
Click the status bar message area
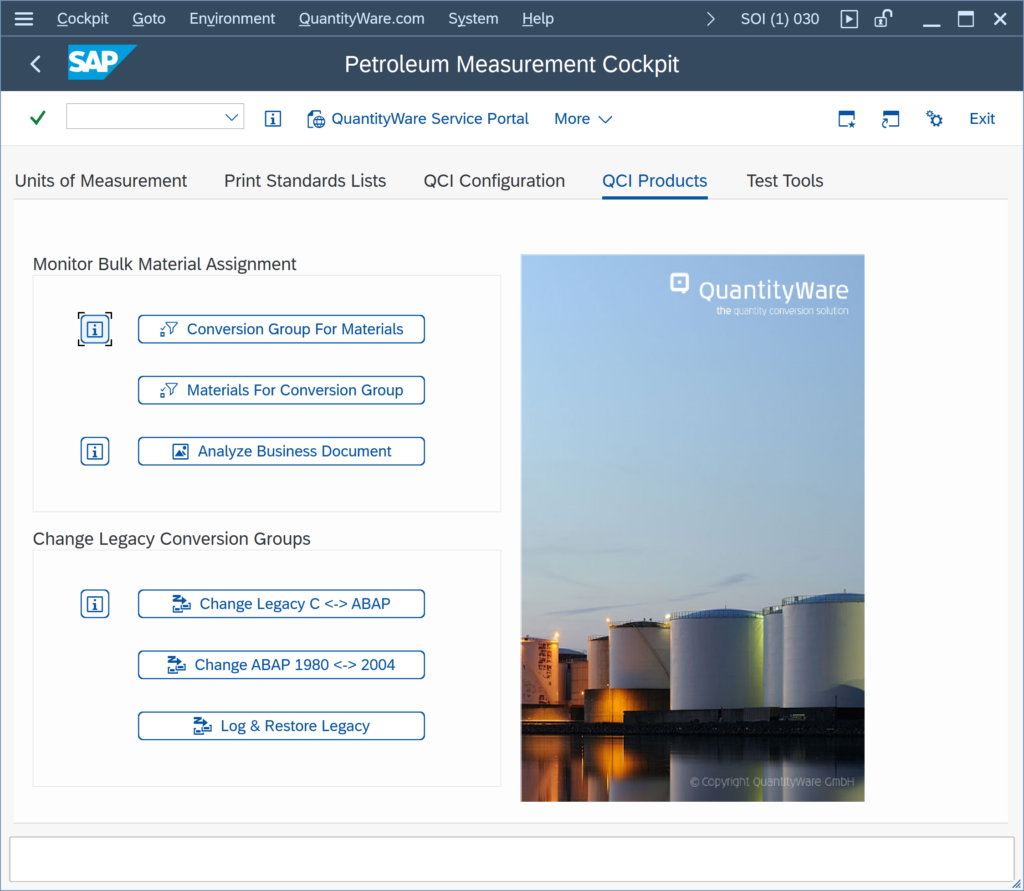(511, 860)
